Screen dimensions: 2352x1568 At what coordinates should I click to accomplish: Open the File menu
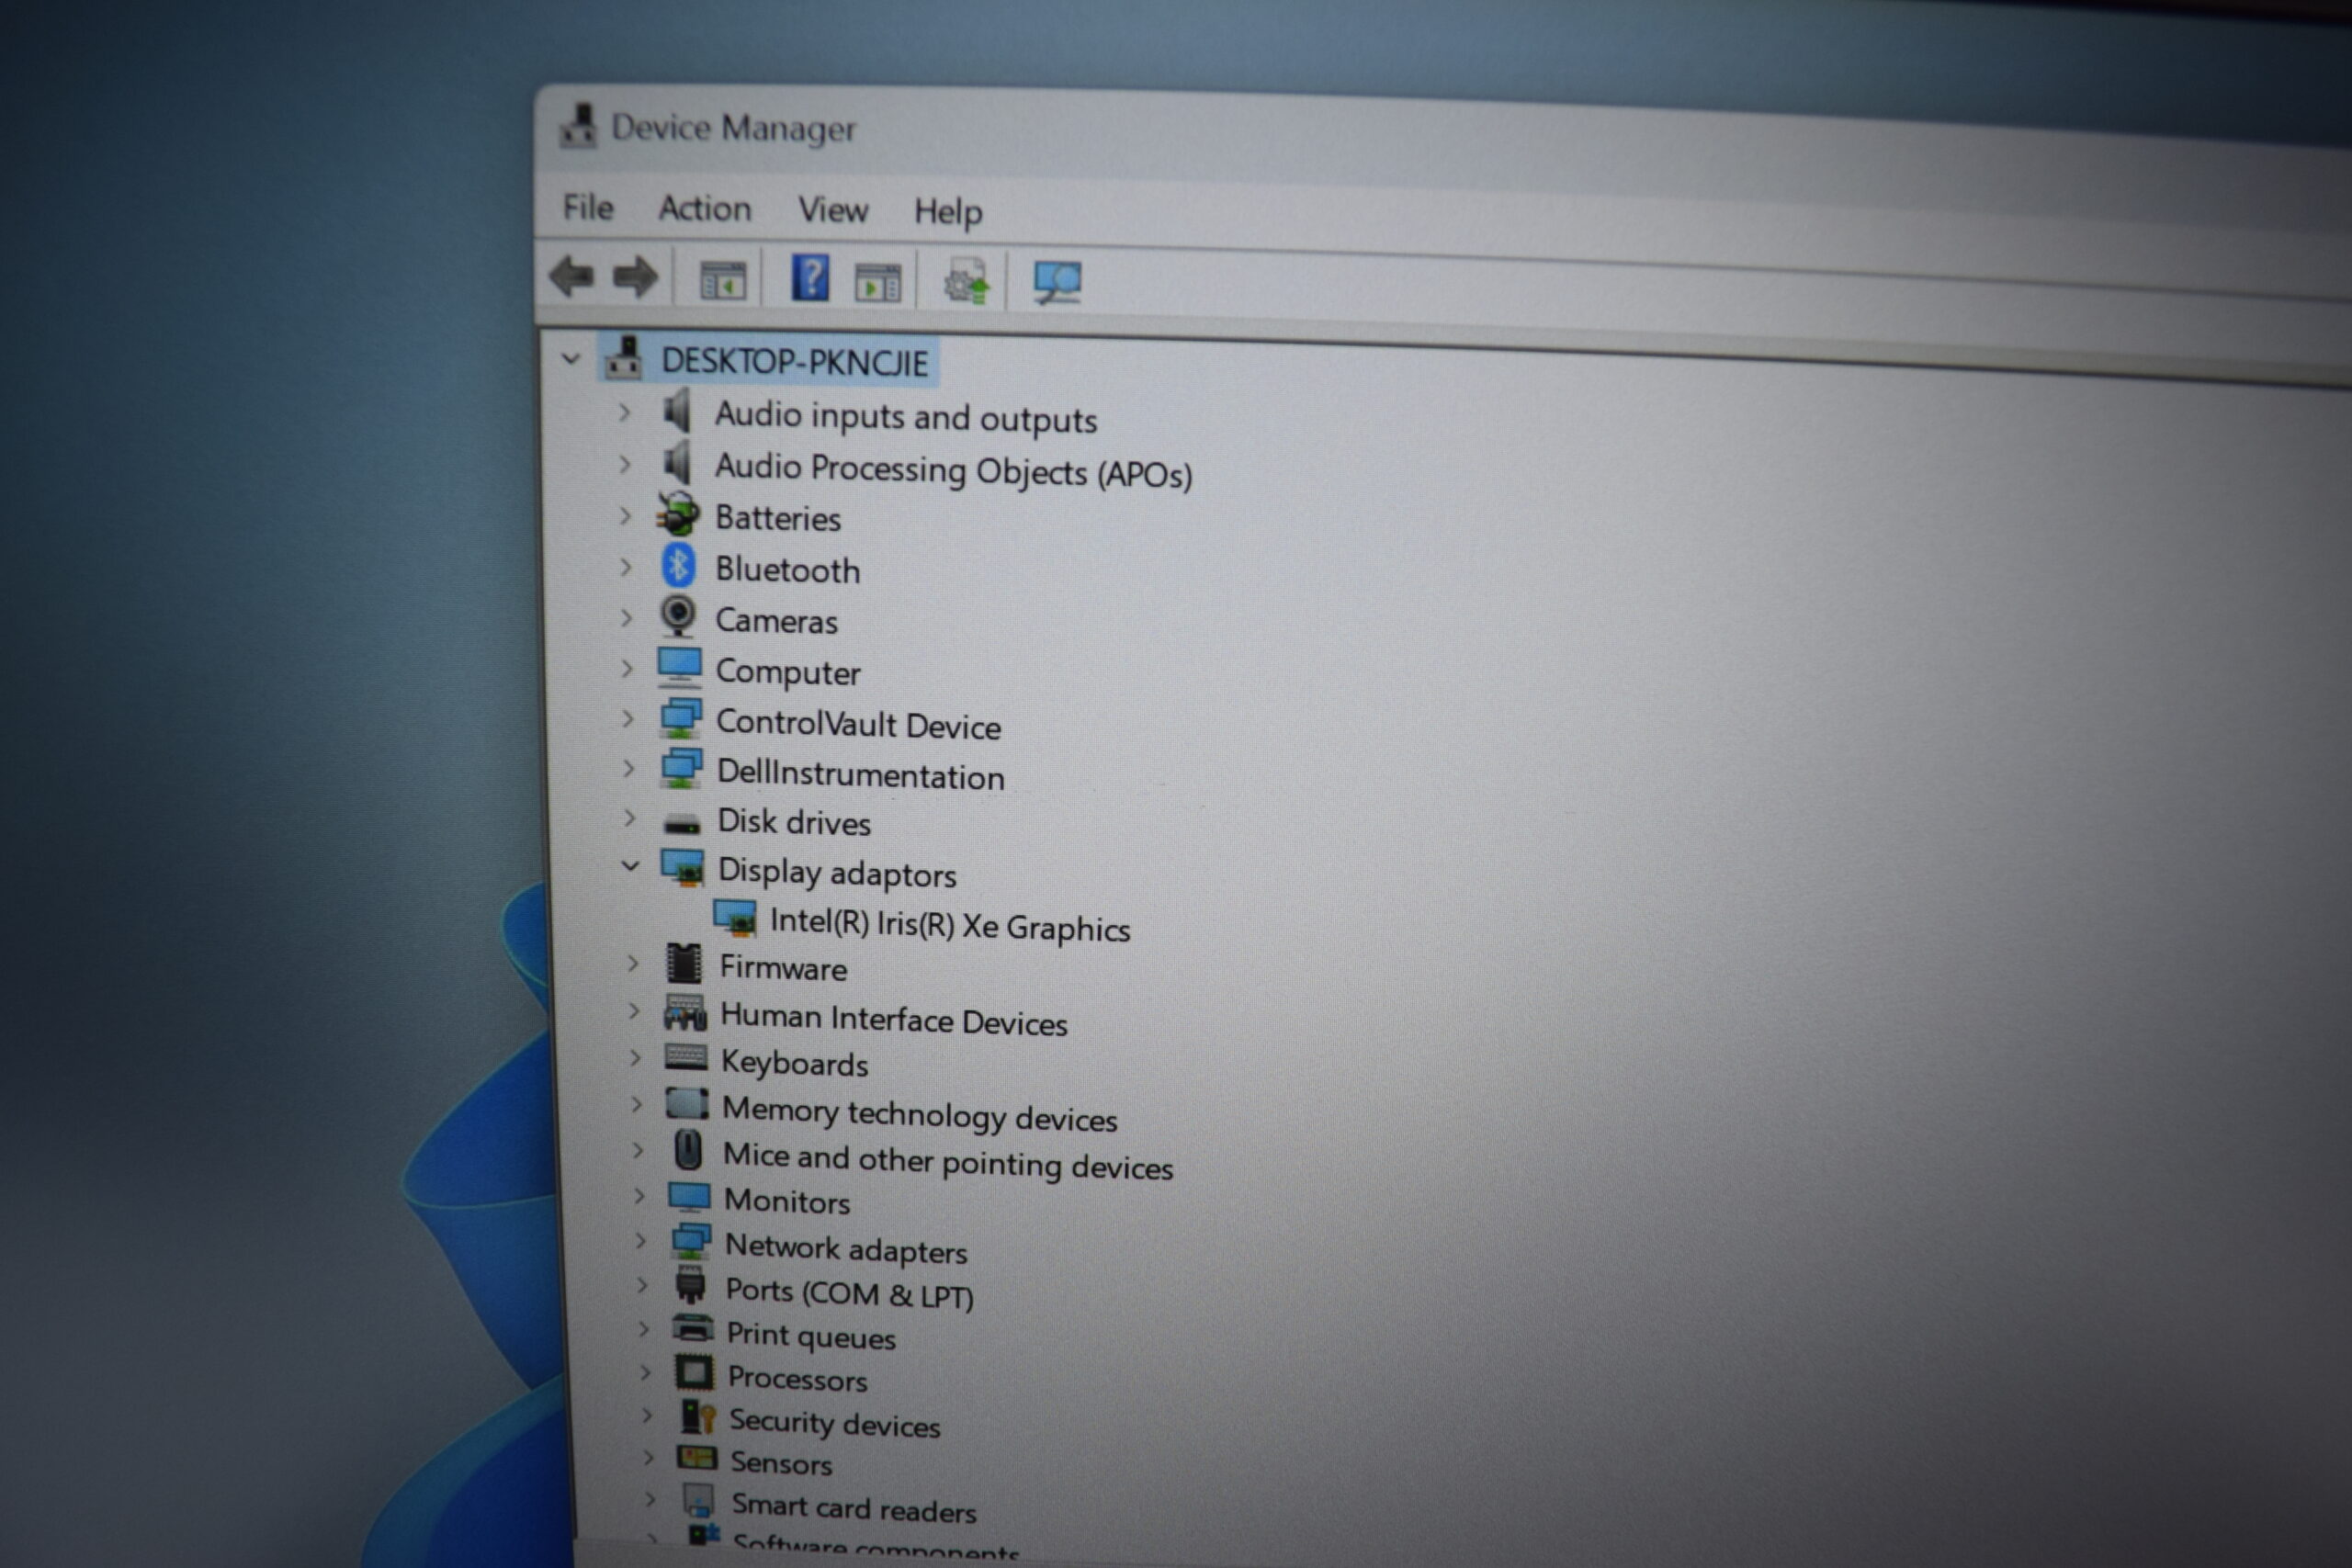point(588,207)
